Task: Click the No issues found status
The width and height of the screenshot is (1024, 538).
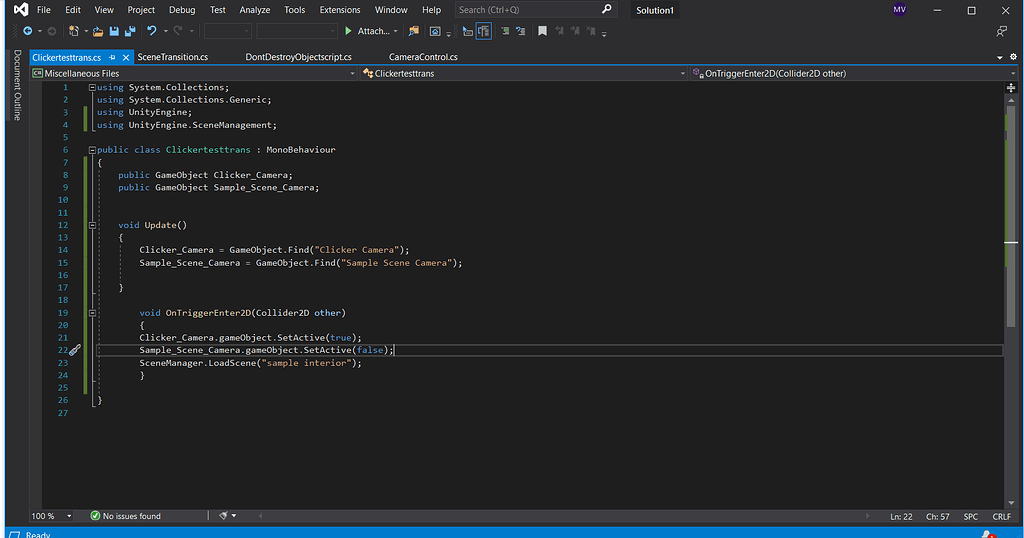Action: click(x=125, y=516)
